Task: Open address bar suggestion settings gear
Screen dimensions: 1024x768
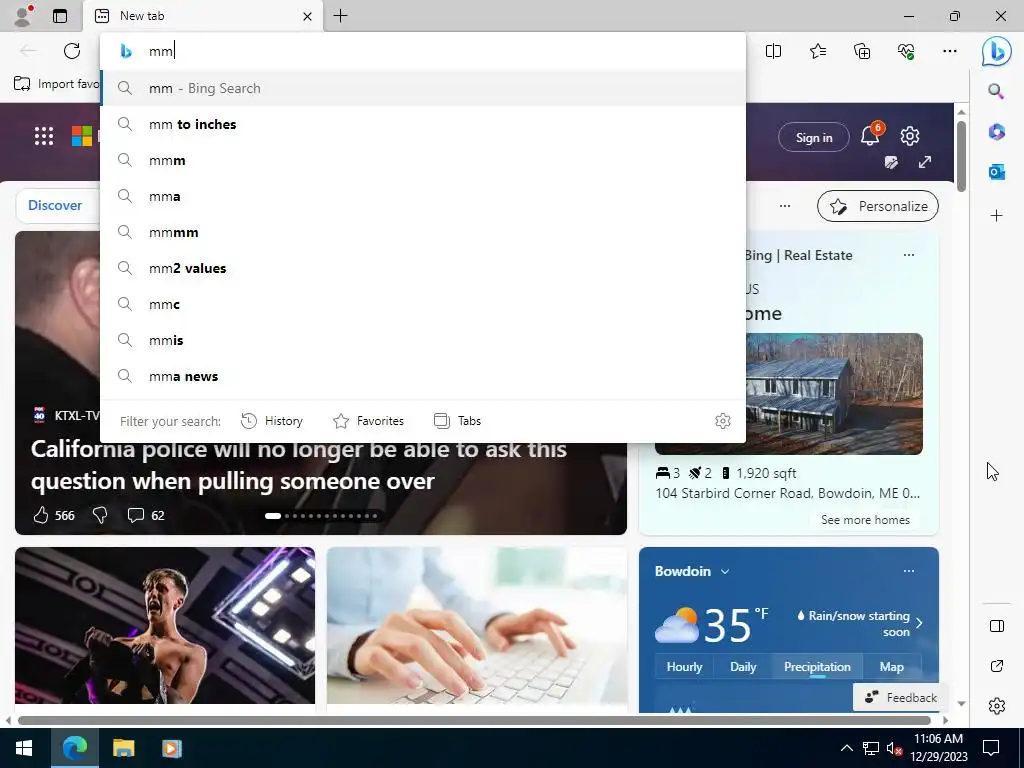Action: (x=722, y=421)
